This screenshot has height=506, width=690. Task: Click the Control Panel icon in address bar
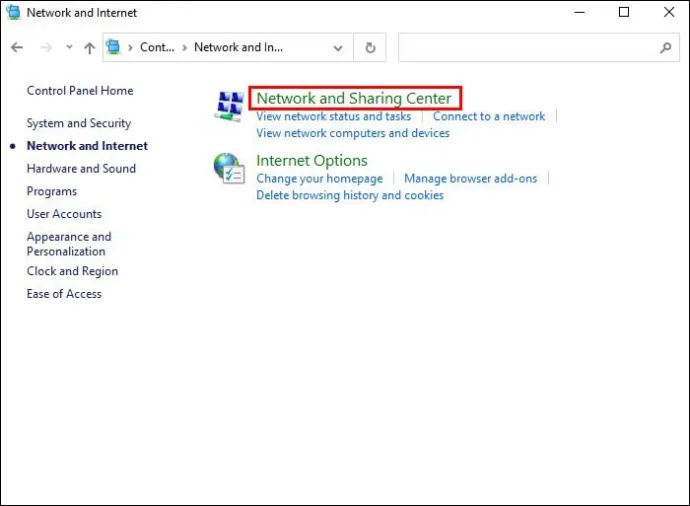[x=114, y=47]
